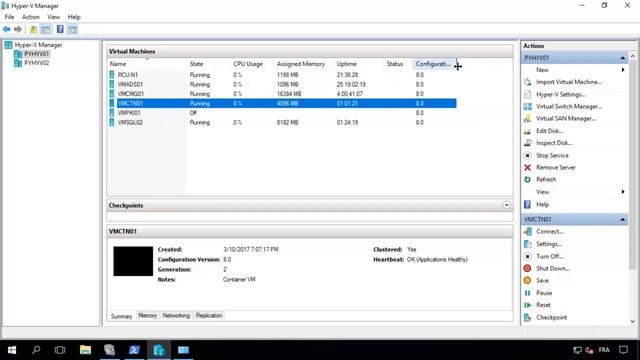The image size is (640, 360).
Task: Select the VMCMG01 virtual machine row
Action: (x=282, y=94)
